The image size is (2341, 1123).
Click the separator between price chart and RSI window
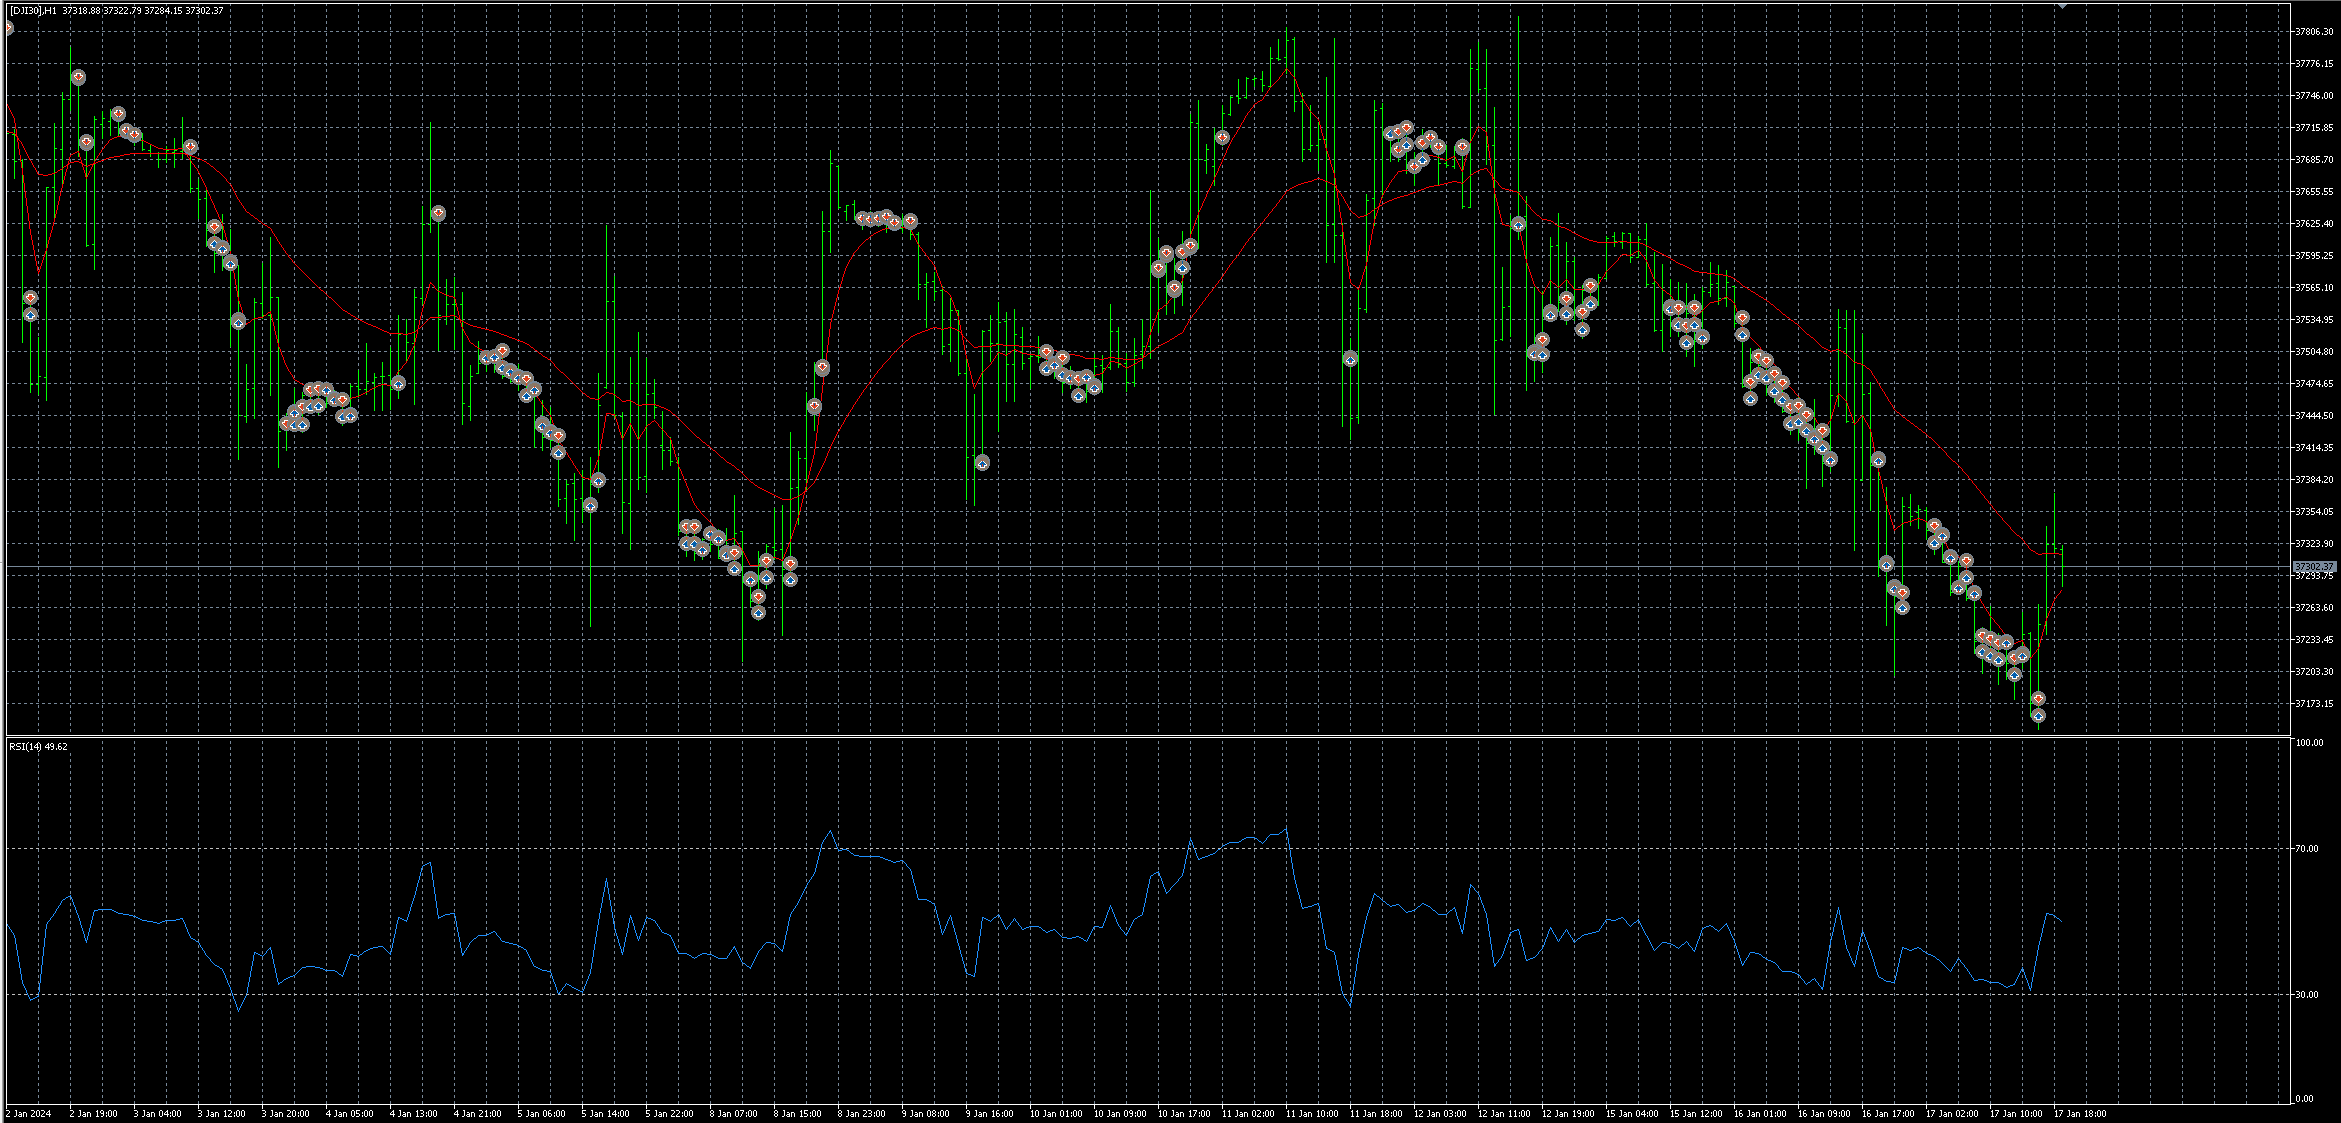pyautogui.click(x=1147, y=737)
